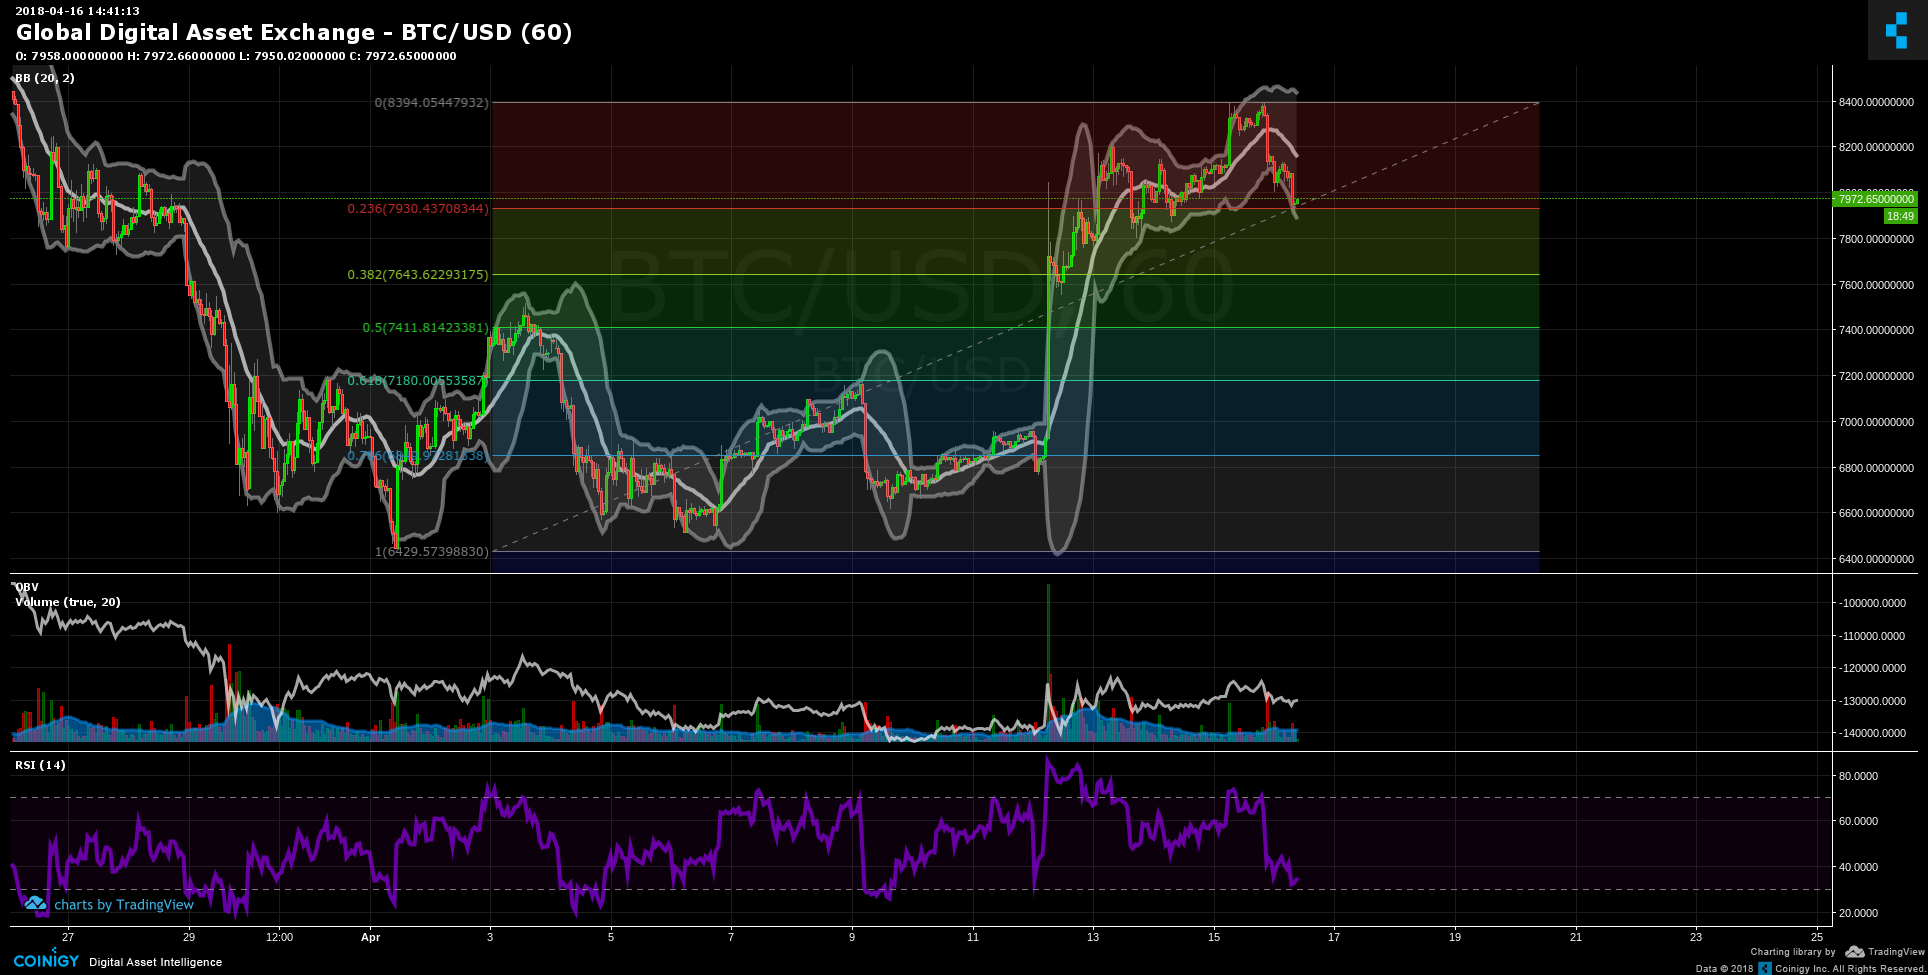Click the '7400.00000000' price axis label

click(1876, 331)
